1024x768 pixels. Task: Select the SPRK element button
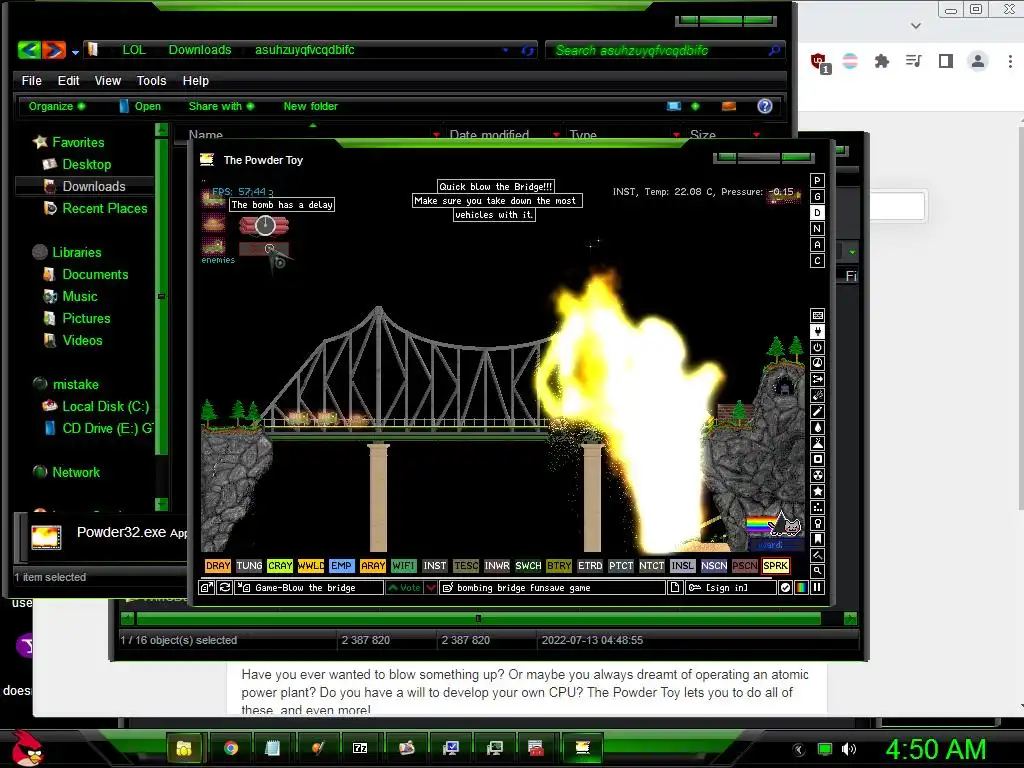[x=775, y=566]
